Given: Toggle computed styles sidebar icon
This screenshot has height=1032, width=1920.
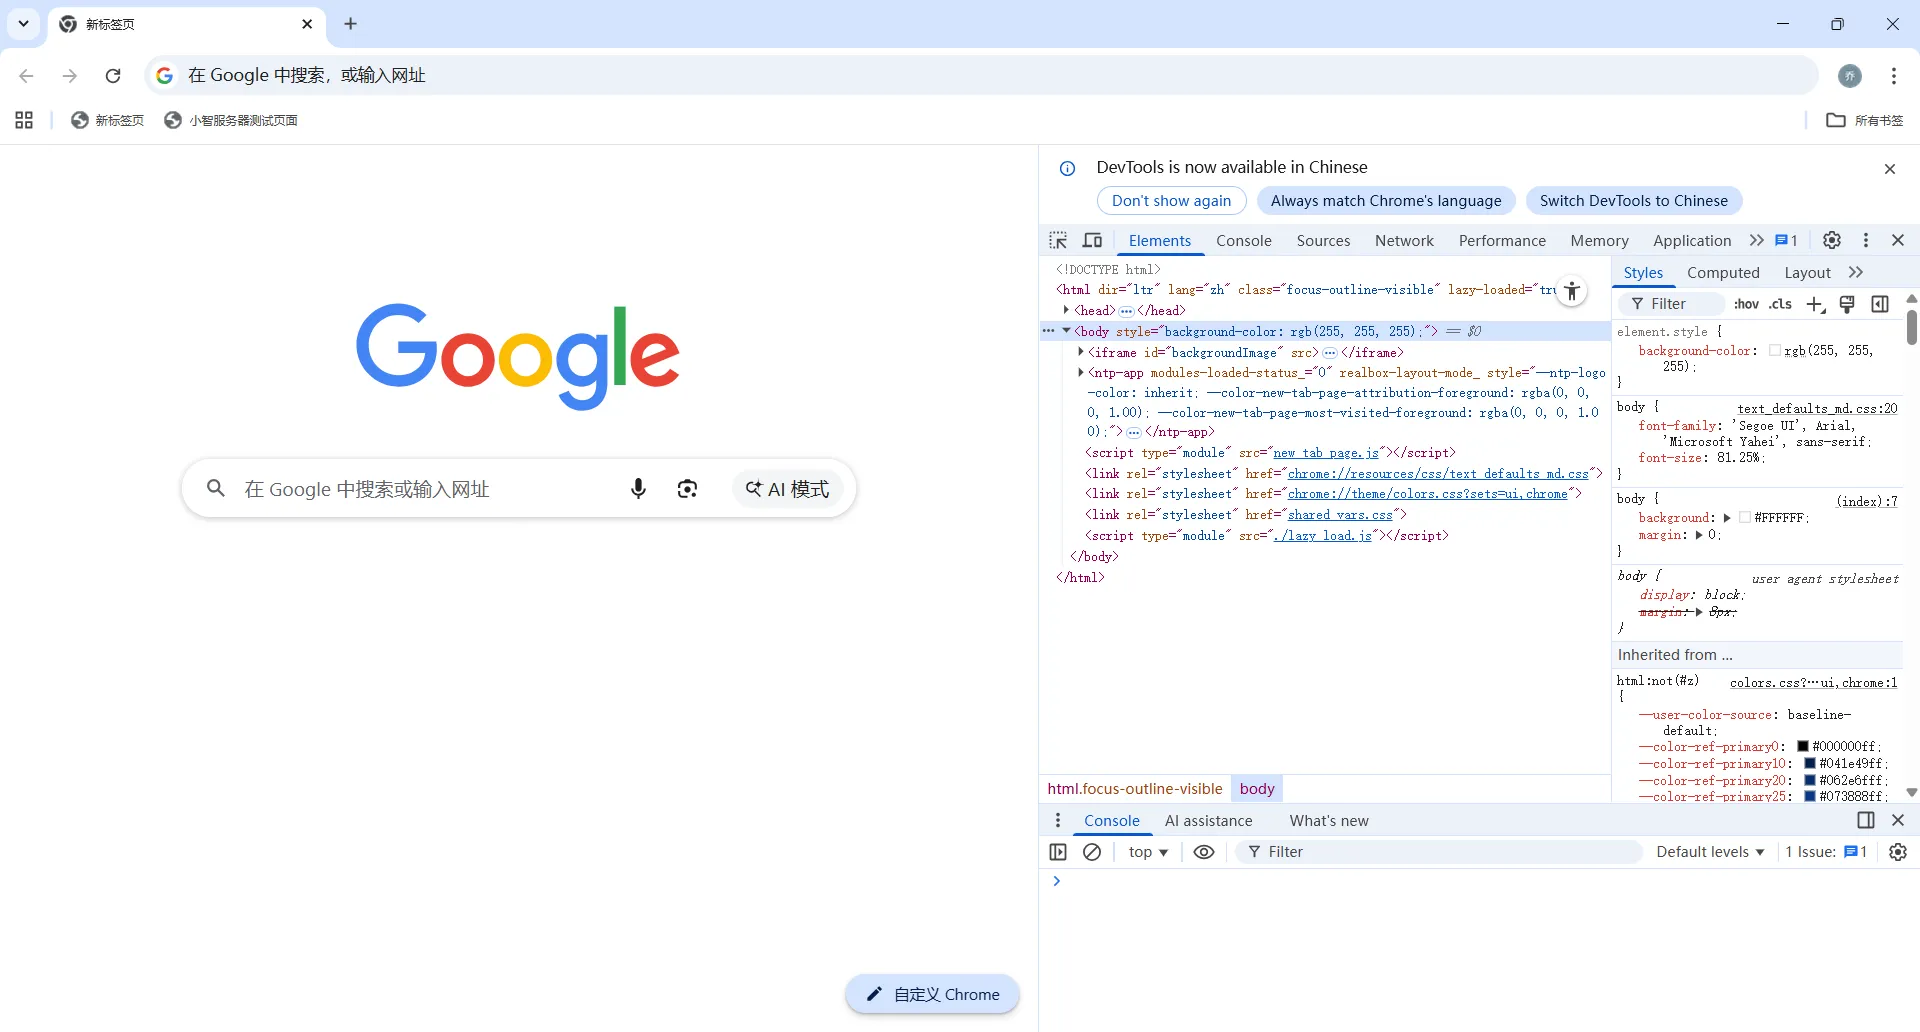Looking at the screenshot, I should 1880,304.
